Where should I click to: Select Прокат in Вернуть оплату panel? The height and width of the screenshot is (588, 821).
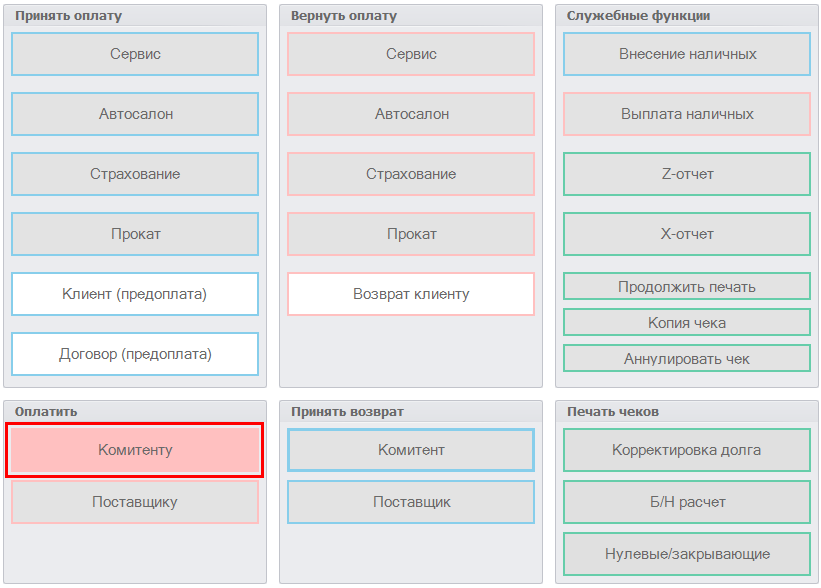click(x=411, y=234)
